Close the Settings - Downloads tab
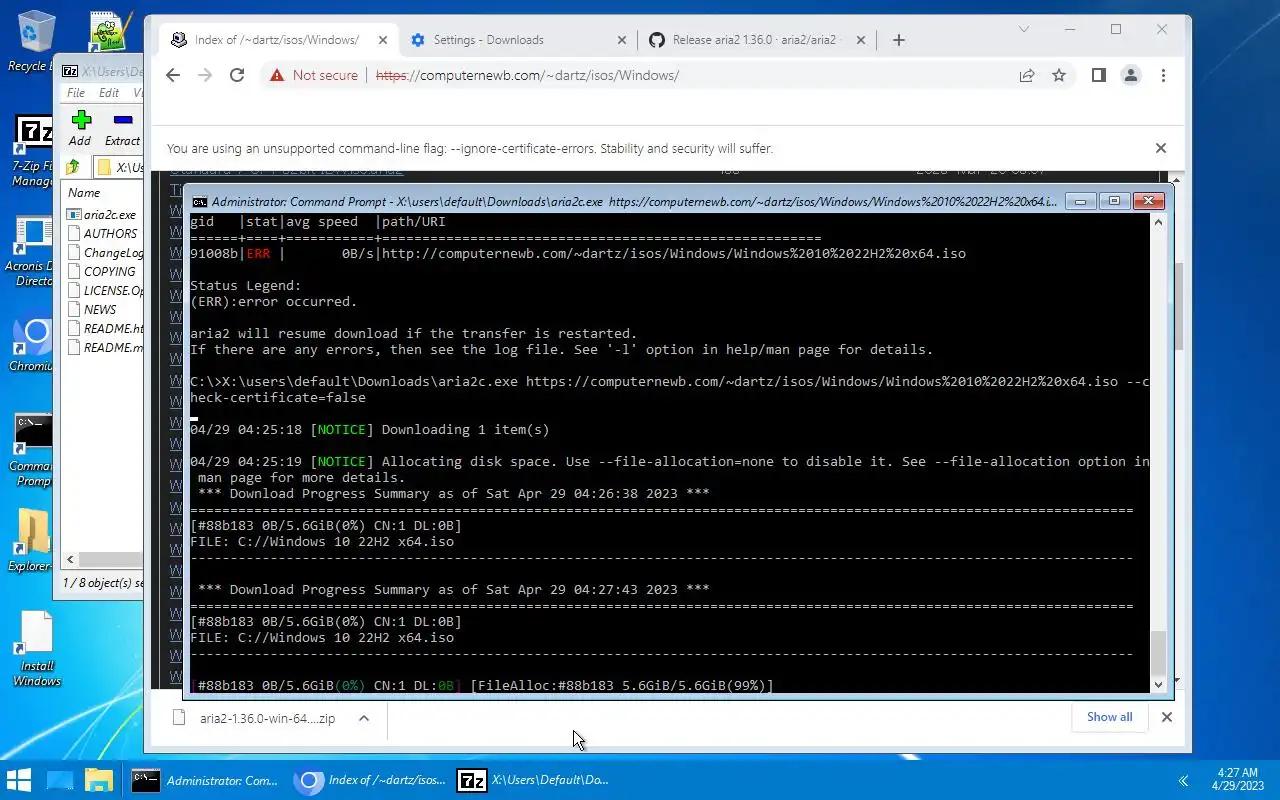 [621, 40]
